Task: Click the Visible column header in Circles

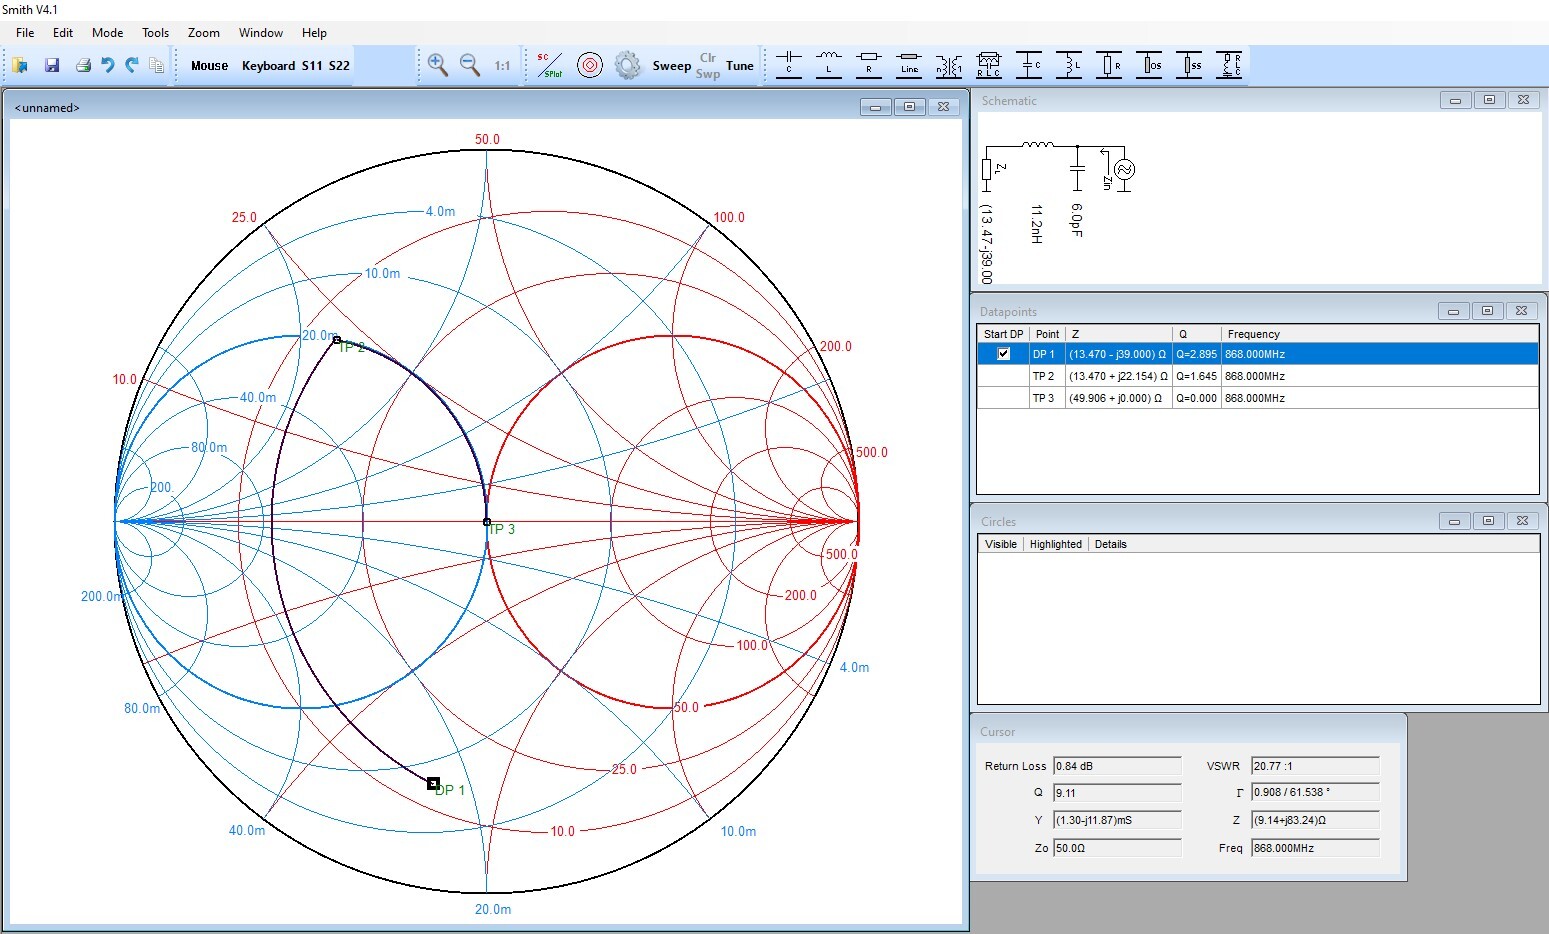Action: coord(1001,544)
